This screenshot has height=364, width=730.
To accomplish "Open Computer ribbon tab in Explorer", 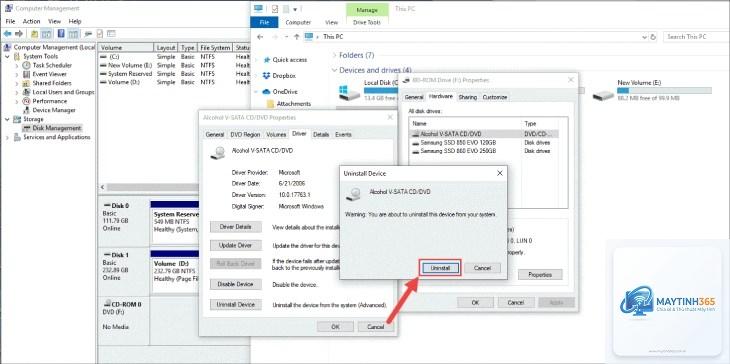I will (x=298, y=22).
